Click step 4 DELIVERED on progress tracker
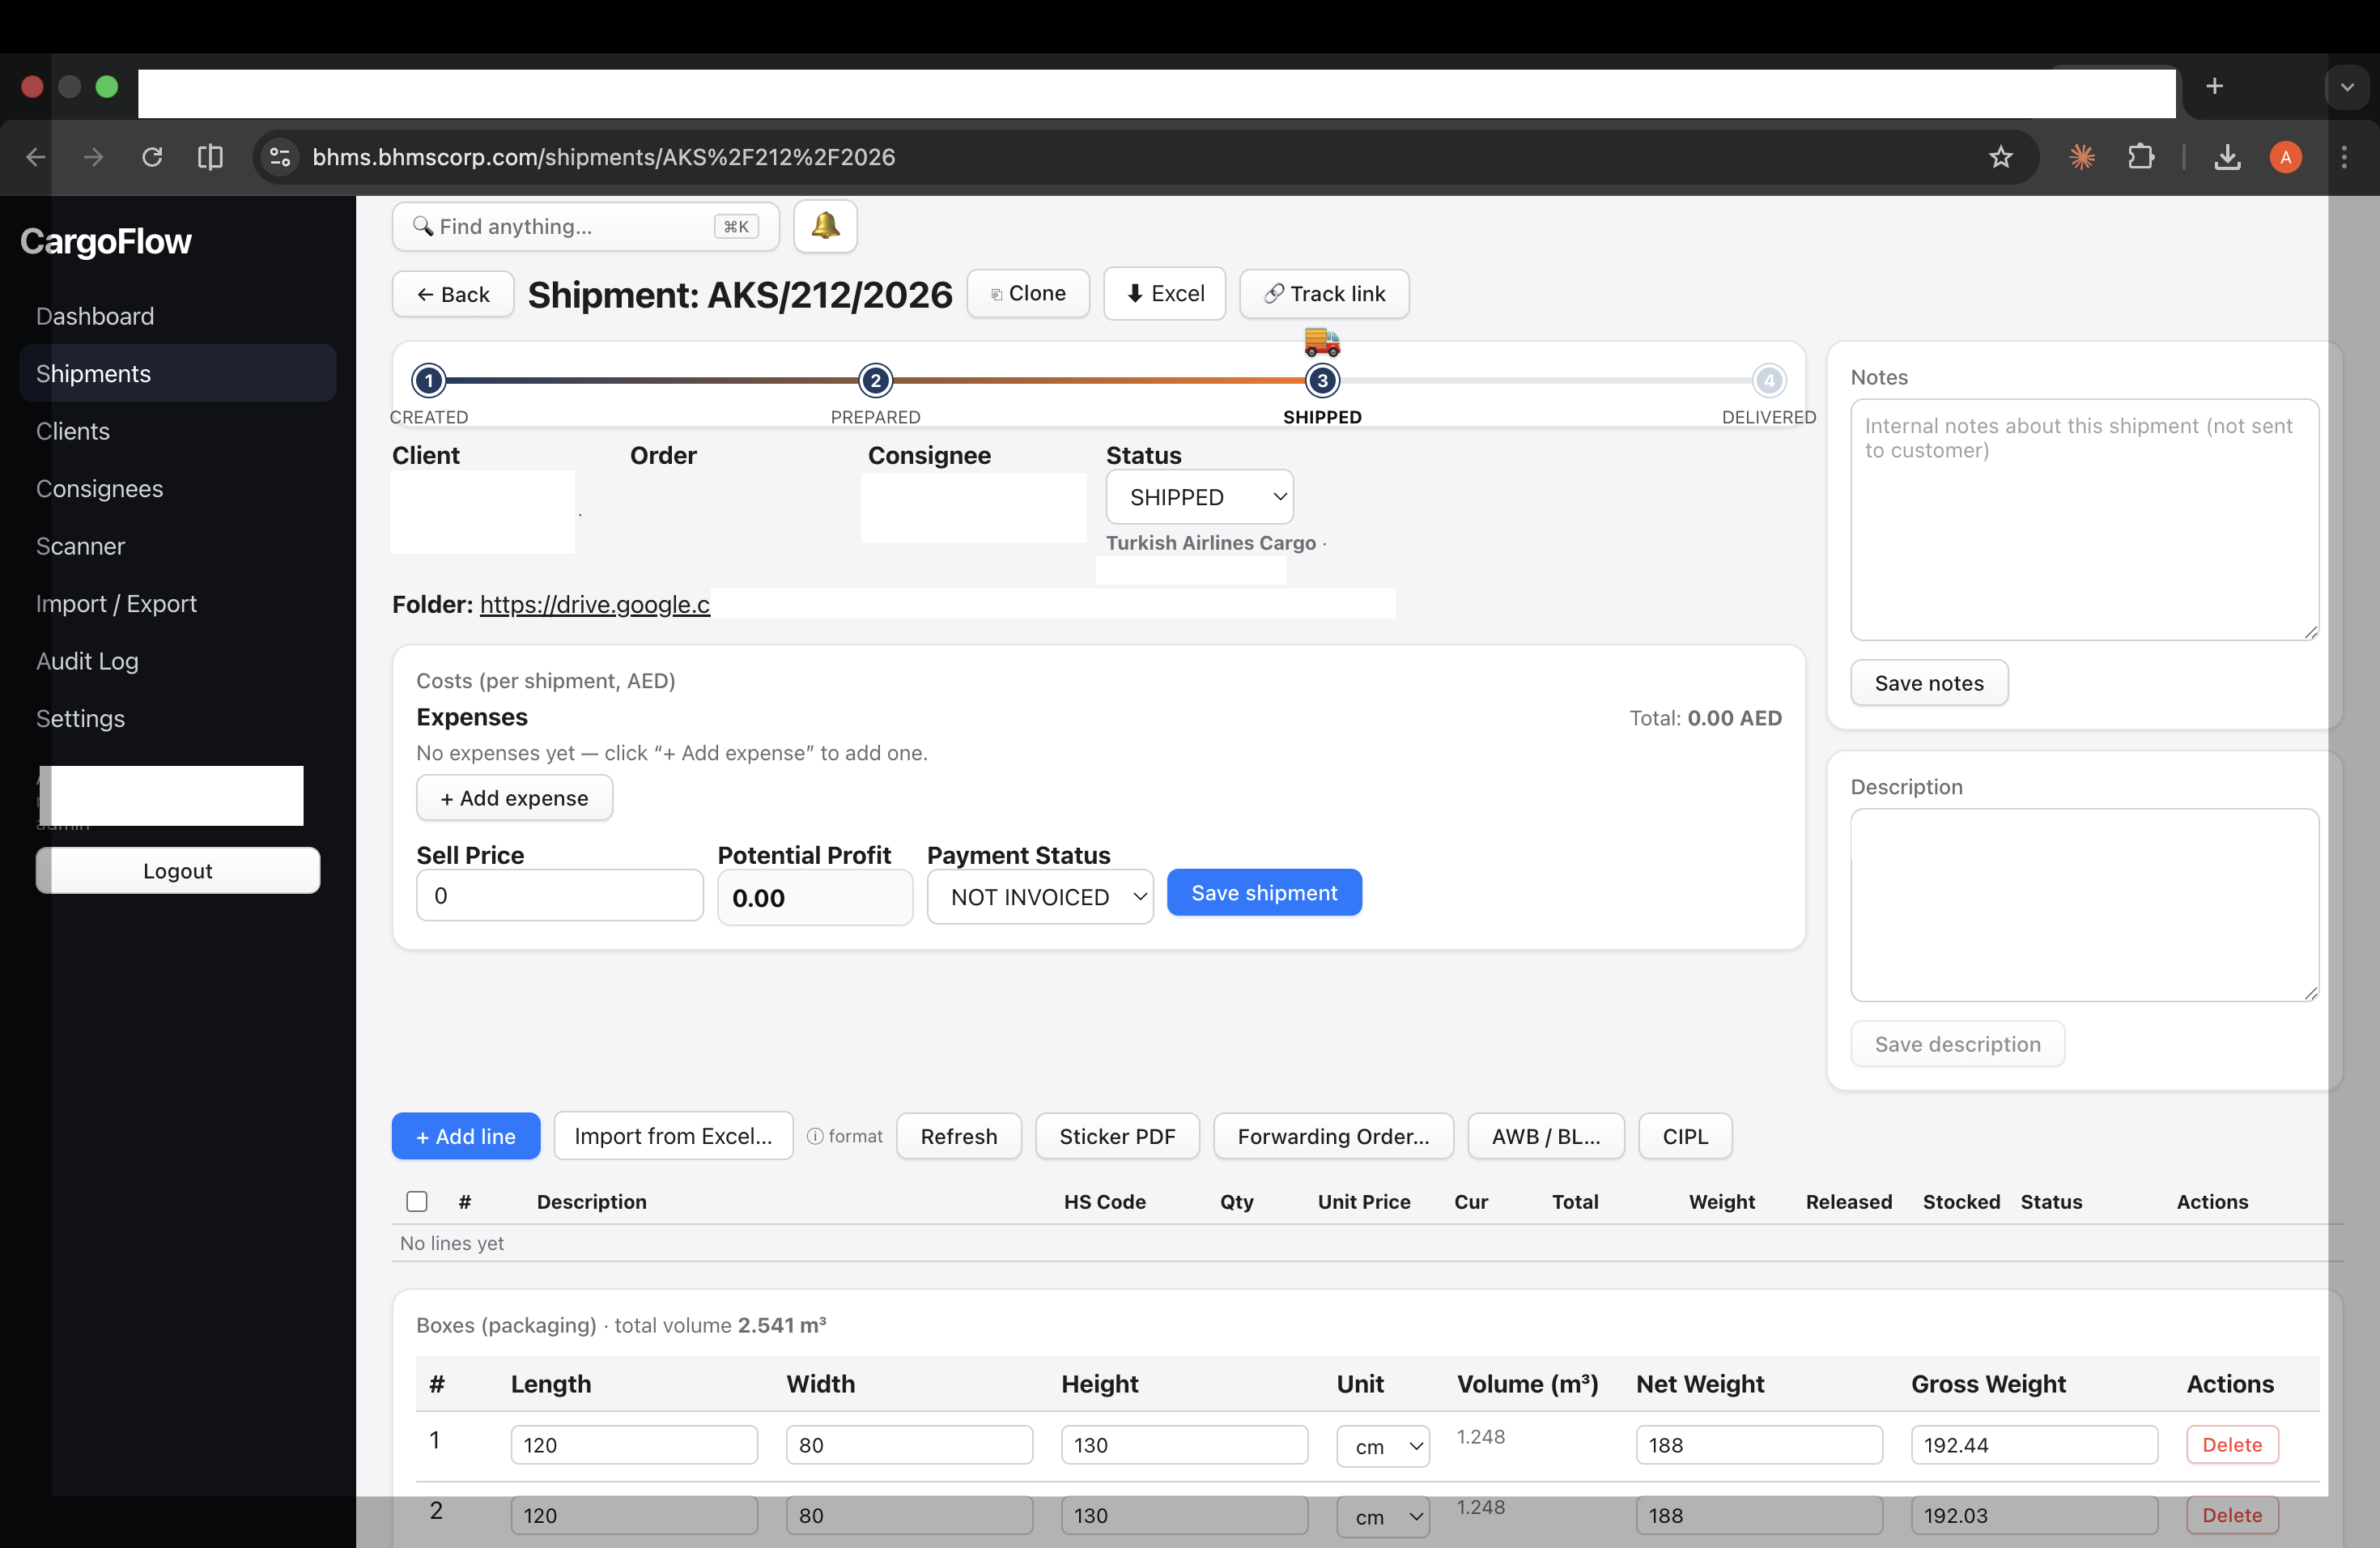Viewport: 2380px width, 1548px height. pyautogui.click(x=1768, y=380)
